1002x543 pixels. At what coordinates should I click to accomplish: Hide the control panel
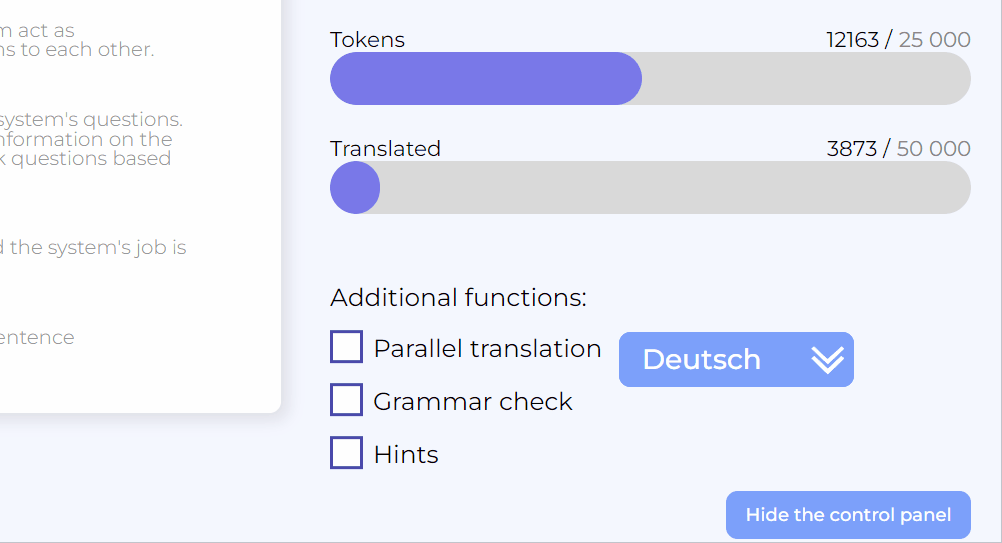(x=848, y=515)
